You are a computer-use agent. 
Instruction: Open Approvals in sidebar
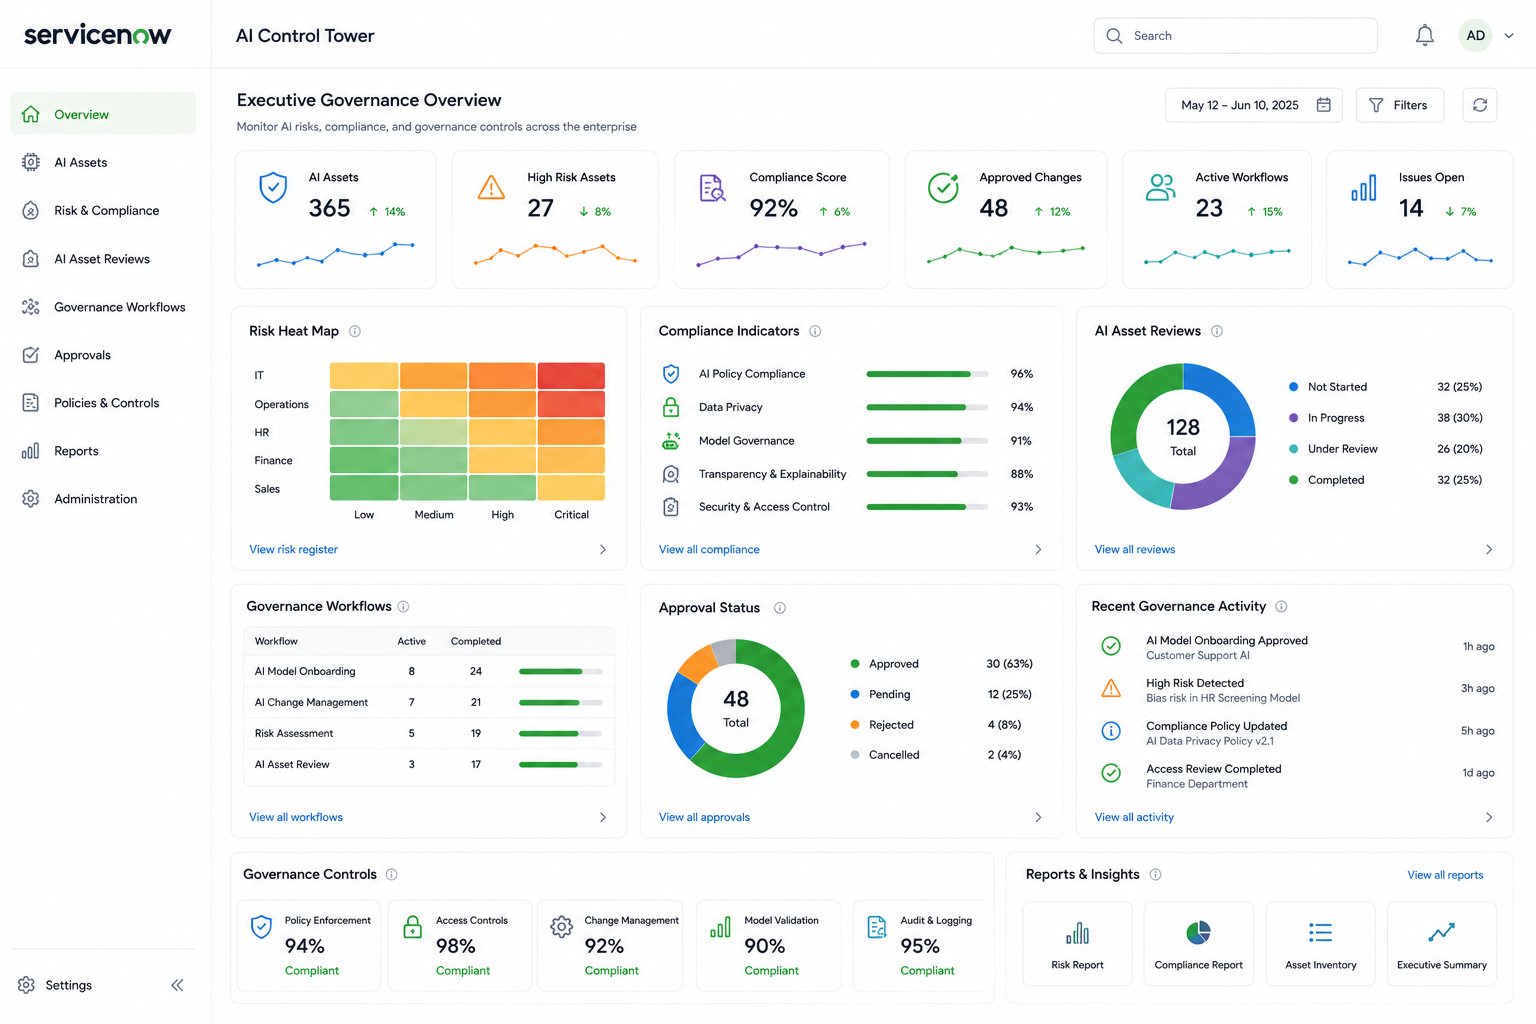(x=103, y=355)
